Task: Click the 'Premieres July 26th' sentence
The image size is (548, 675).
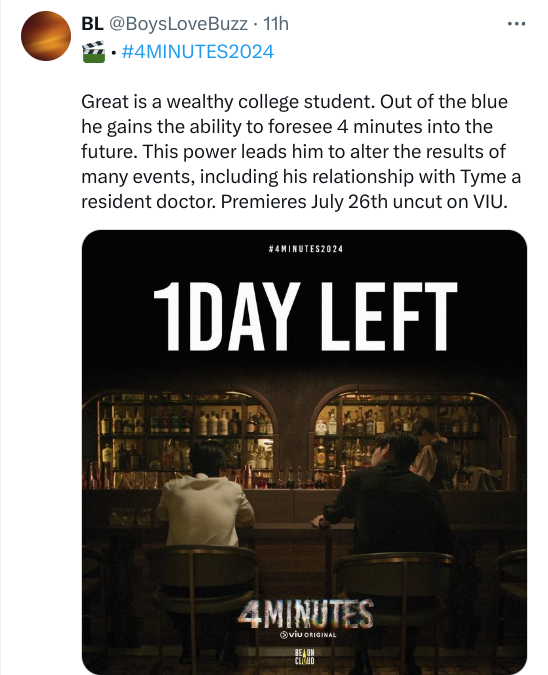Action: (x=364, y=202)
